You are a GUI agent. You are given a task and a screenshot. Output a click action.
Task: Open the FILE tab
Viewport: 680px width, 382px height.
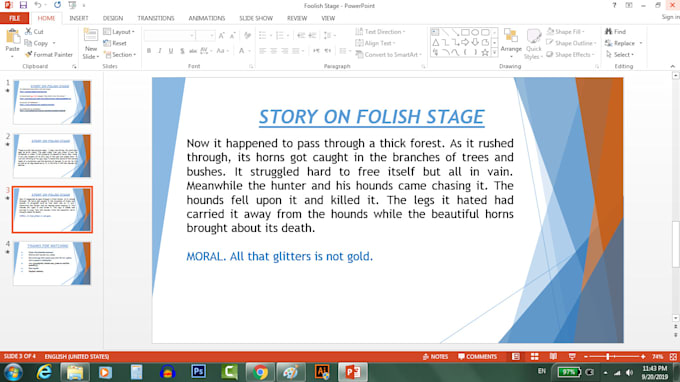[14, 18]
